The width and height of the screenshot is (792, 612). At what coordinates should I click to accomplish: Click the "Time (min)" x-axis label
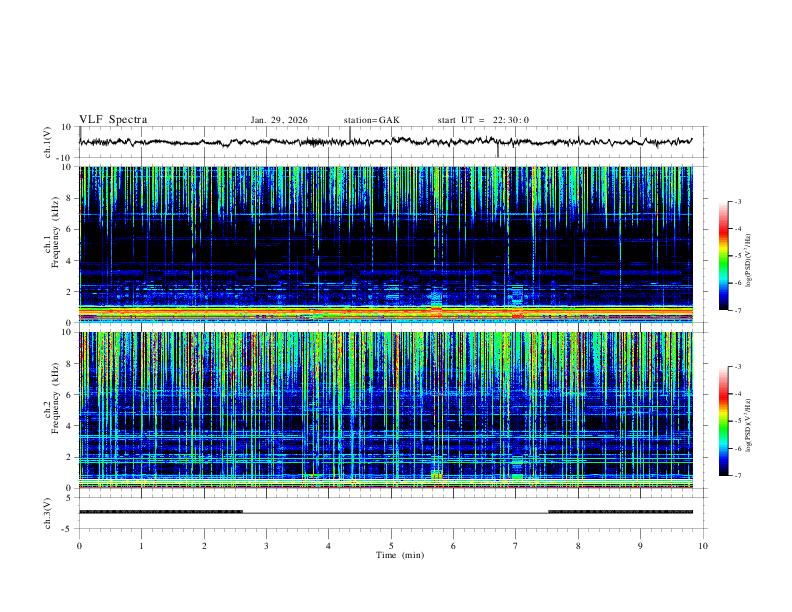[400, 555]
